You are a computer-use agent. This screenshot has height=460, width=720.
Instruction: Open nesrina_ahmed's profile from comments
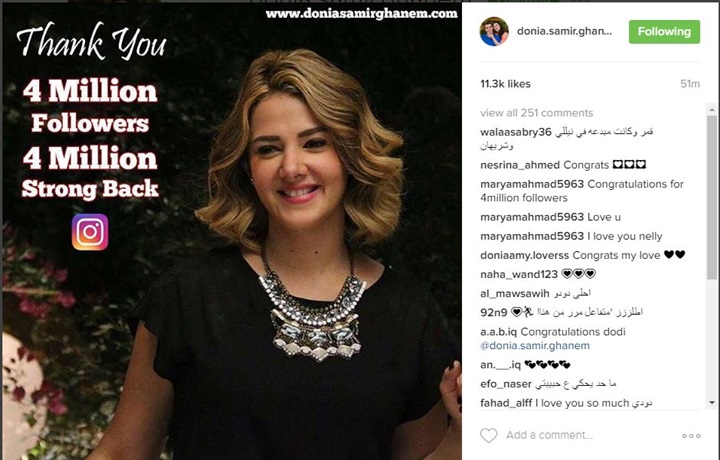[520, 165]
